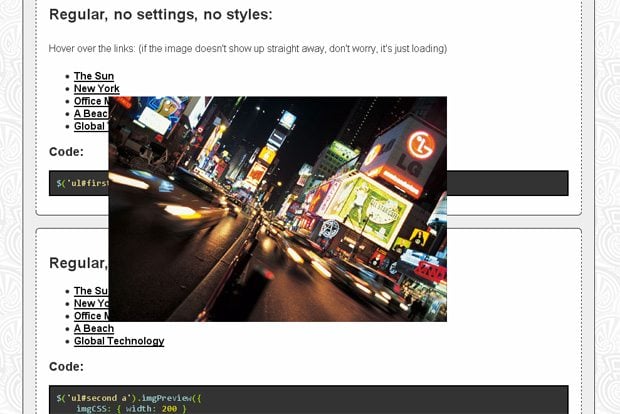Select the Office link in second list
This screenshot has height=414, width=620.
click(x=90, y=316)
